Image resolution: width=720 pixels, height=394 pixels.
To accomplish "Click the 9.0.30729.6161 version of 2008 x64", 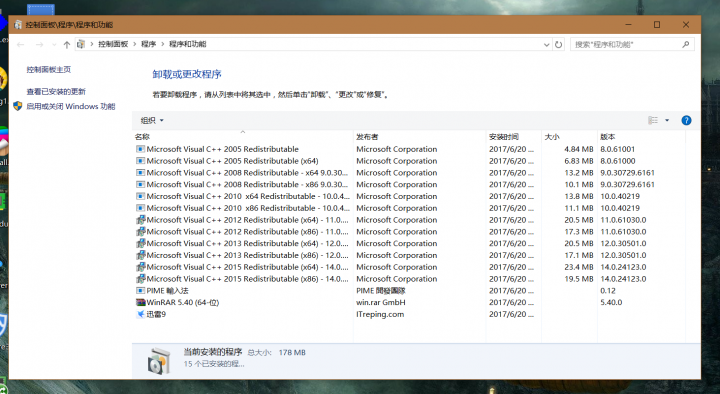I will click(x=627, y=173).
